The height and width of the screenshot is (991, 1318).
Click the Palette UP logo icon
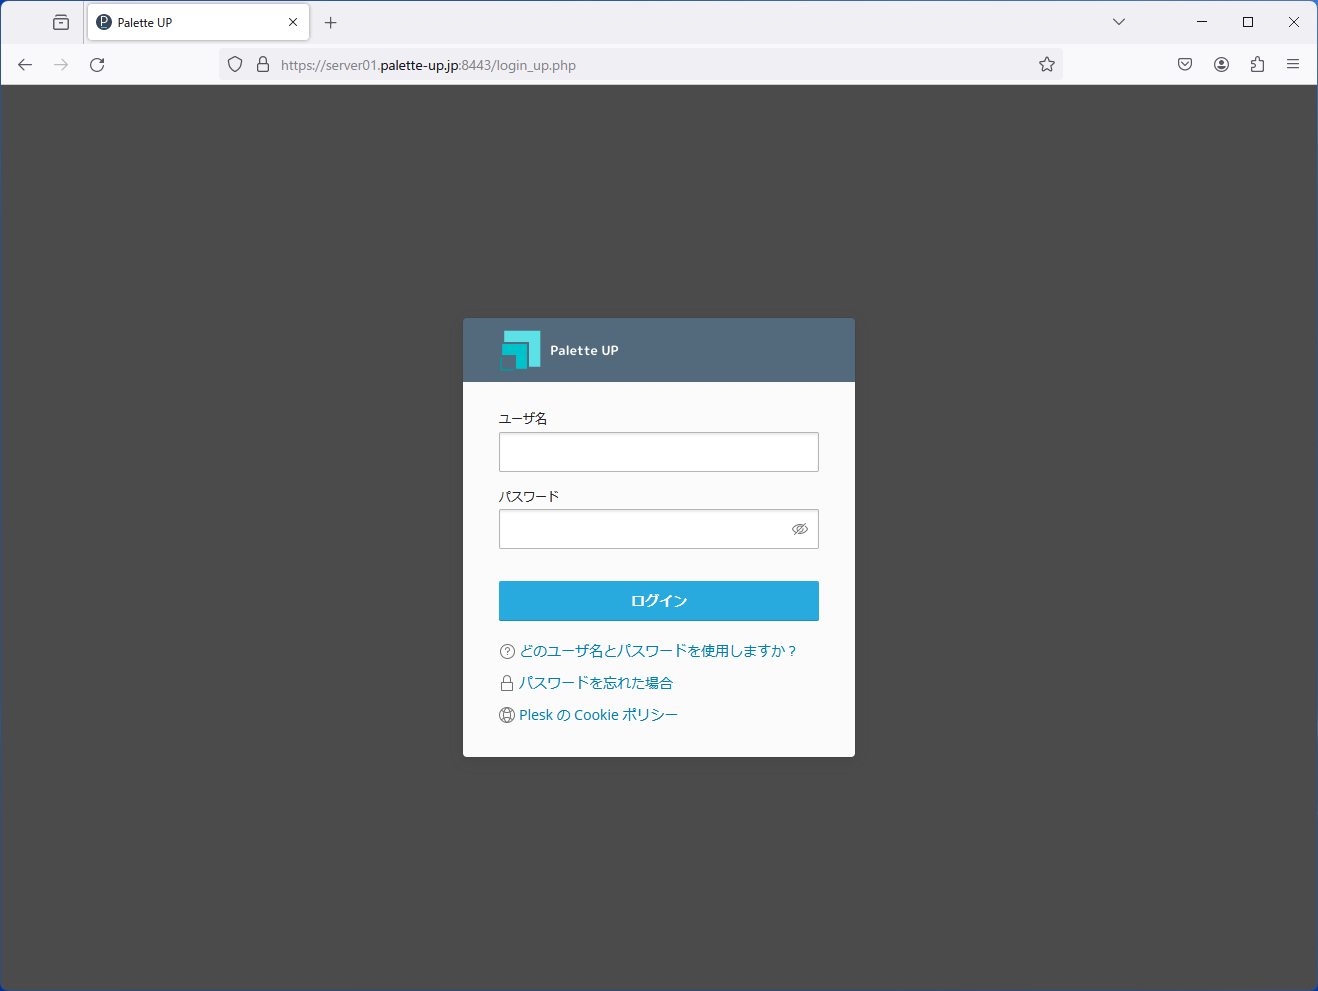[x=520, y=350]
